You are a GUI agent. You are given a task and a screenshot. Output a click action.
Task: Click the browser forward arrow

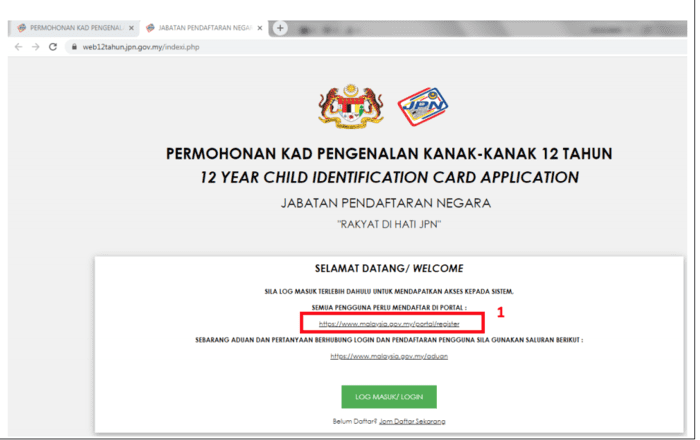coord(36,47)
